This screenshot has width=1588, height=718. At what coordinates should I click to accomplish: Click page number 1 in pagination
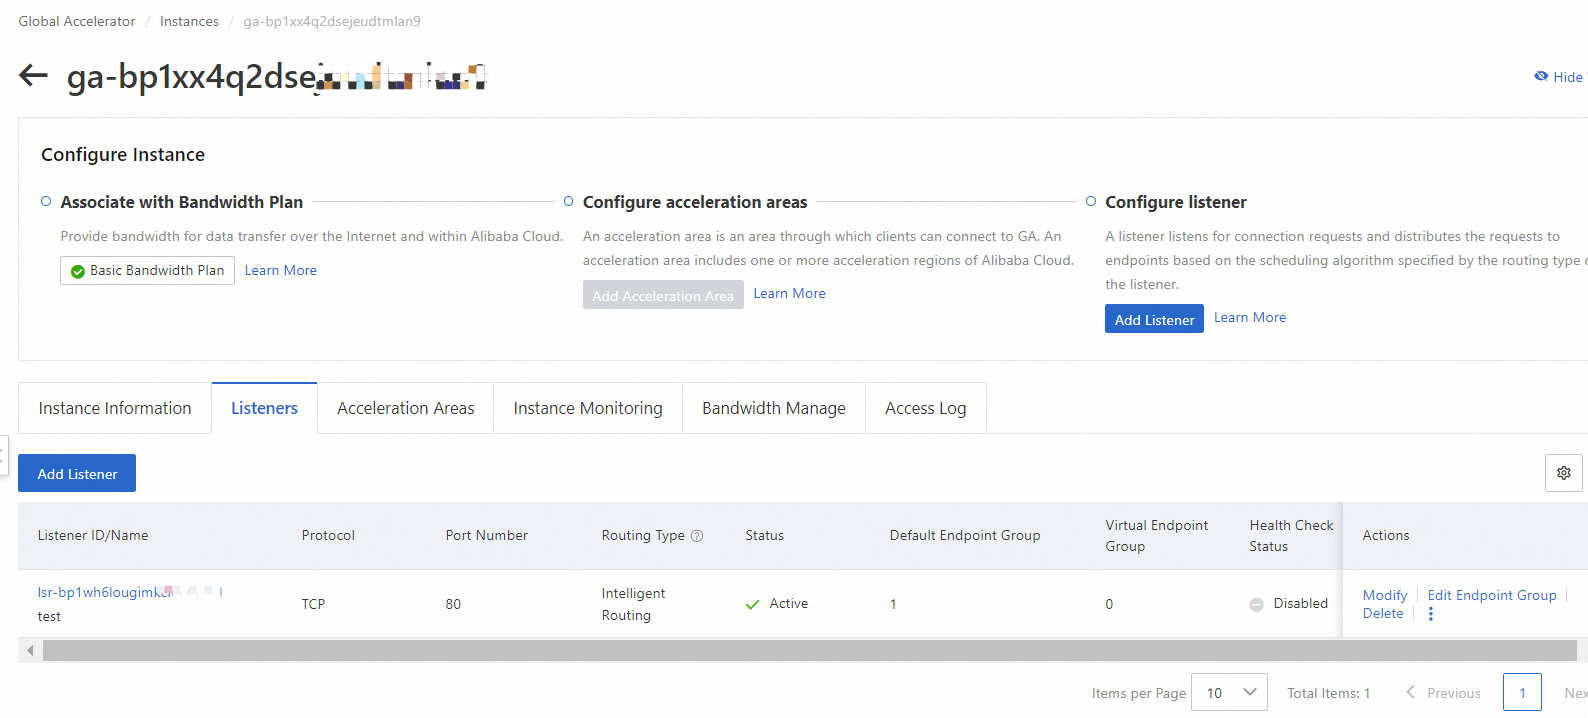click(1522, 692)
